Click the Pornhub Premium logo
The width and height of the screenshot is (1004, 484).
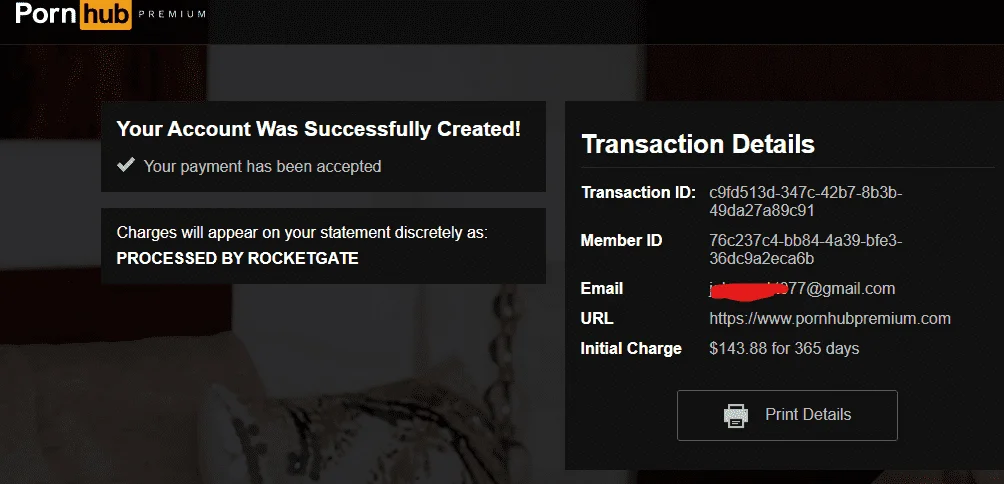tap(110, 15)
